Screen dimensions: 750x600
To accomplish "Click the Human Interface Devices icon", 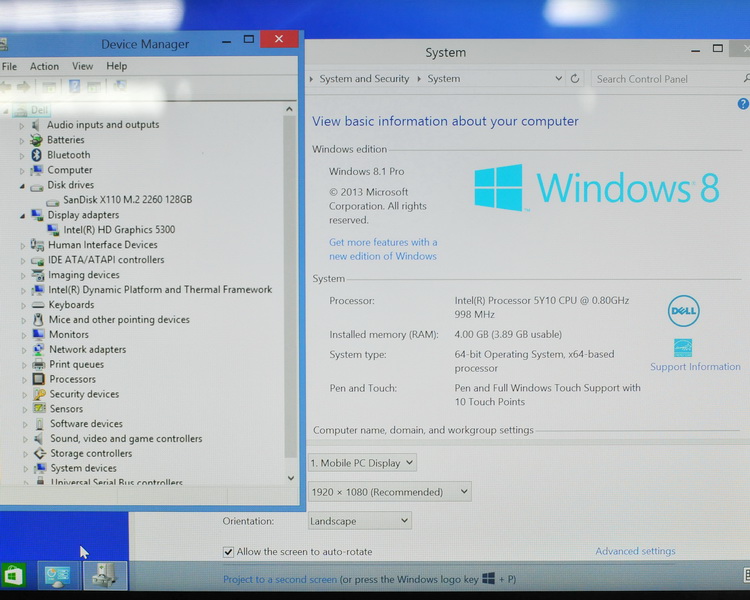I will click(37, 245).
